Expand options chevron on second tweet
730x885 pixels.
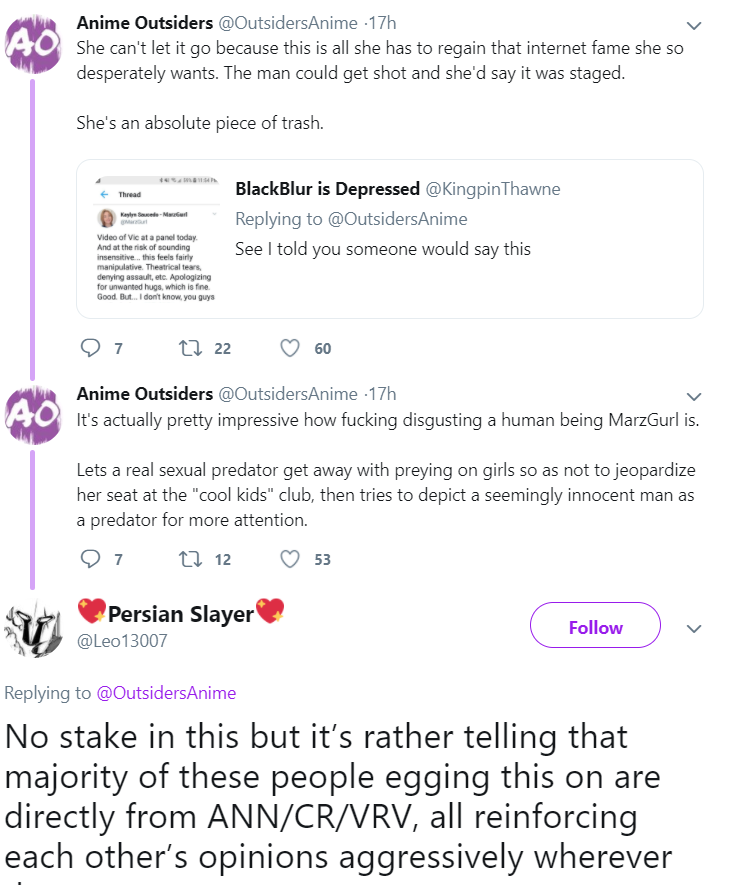(x=694, y=396)
